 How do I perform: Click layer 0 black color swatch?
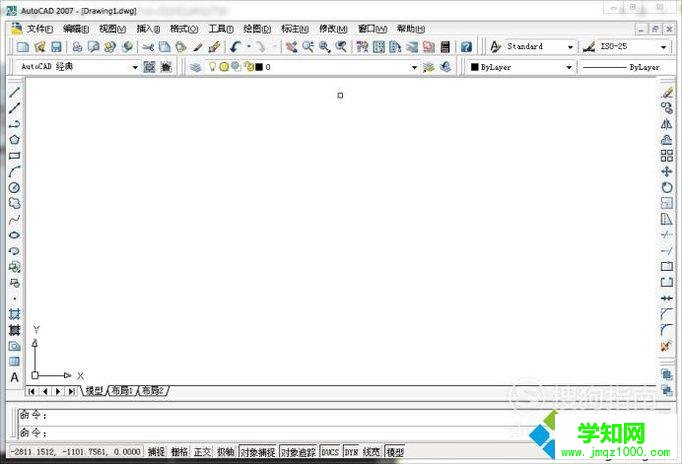pos(259,67)
